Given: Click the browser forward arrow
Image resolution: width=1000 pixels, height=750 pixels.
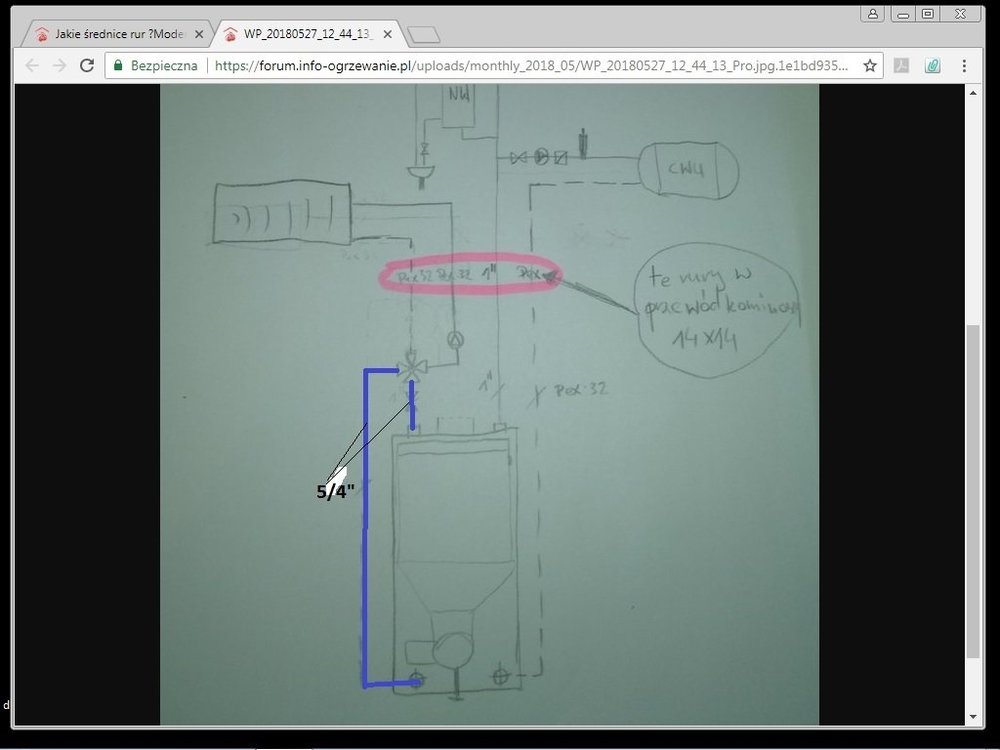Looking at the screenshot, I should tap(59, 66).
